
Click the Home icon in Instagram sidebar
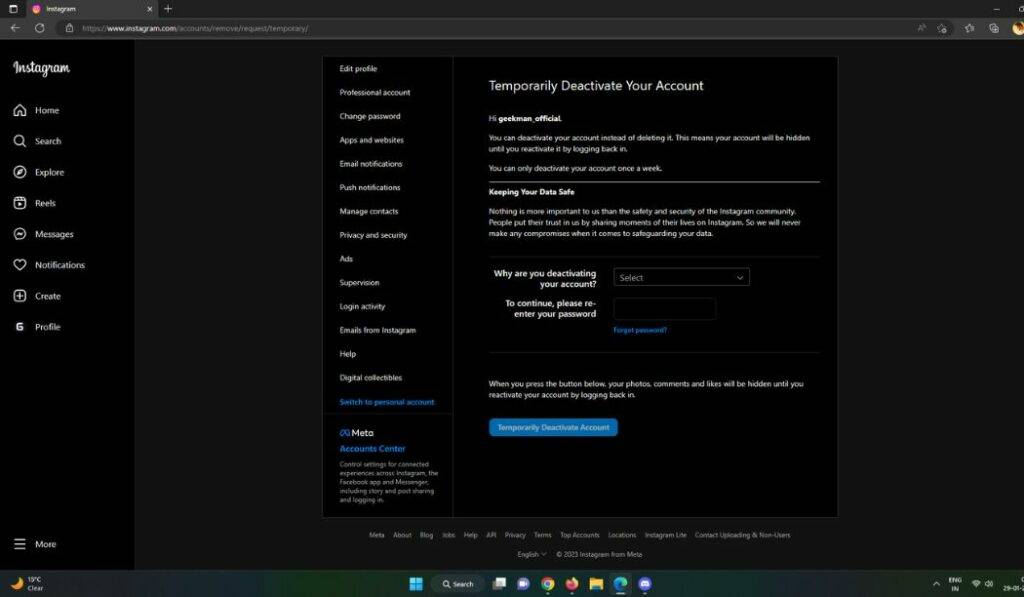(x=20, y=111)
